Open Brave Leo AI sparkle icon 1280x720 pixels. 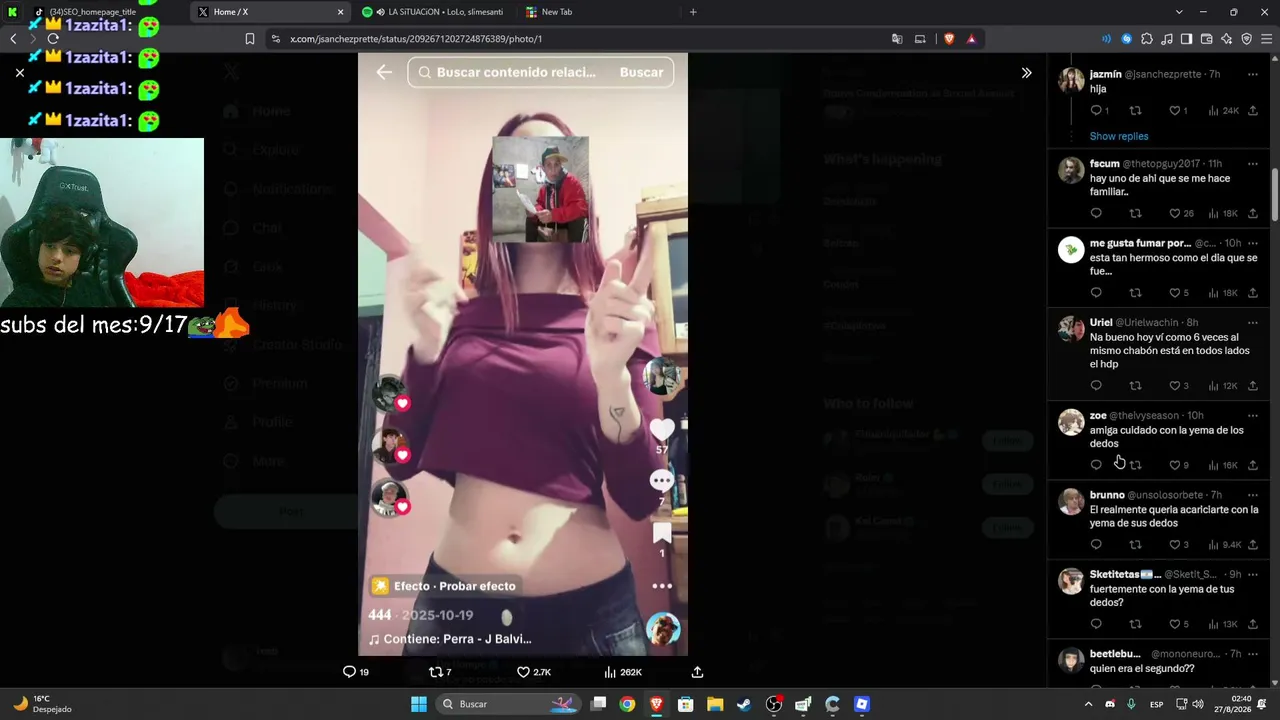(x=1226, y=39)
